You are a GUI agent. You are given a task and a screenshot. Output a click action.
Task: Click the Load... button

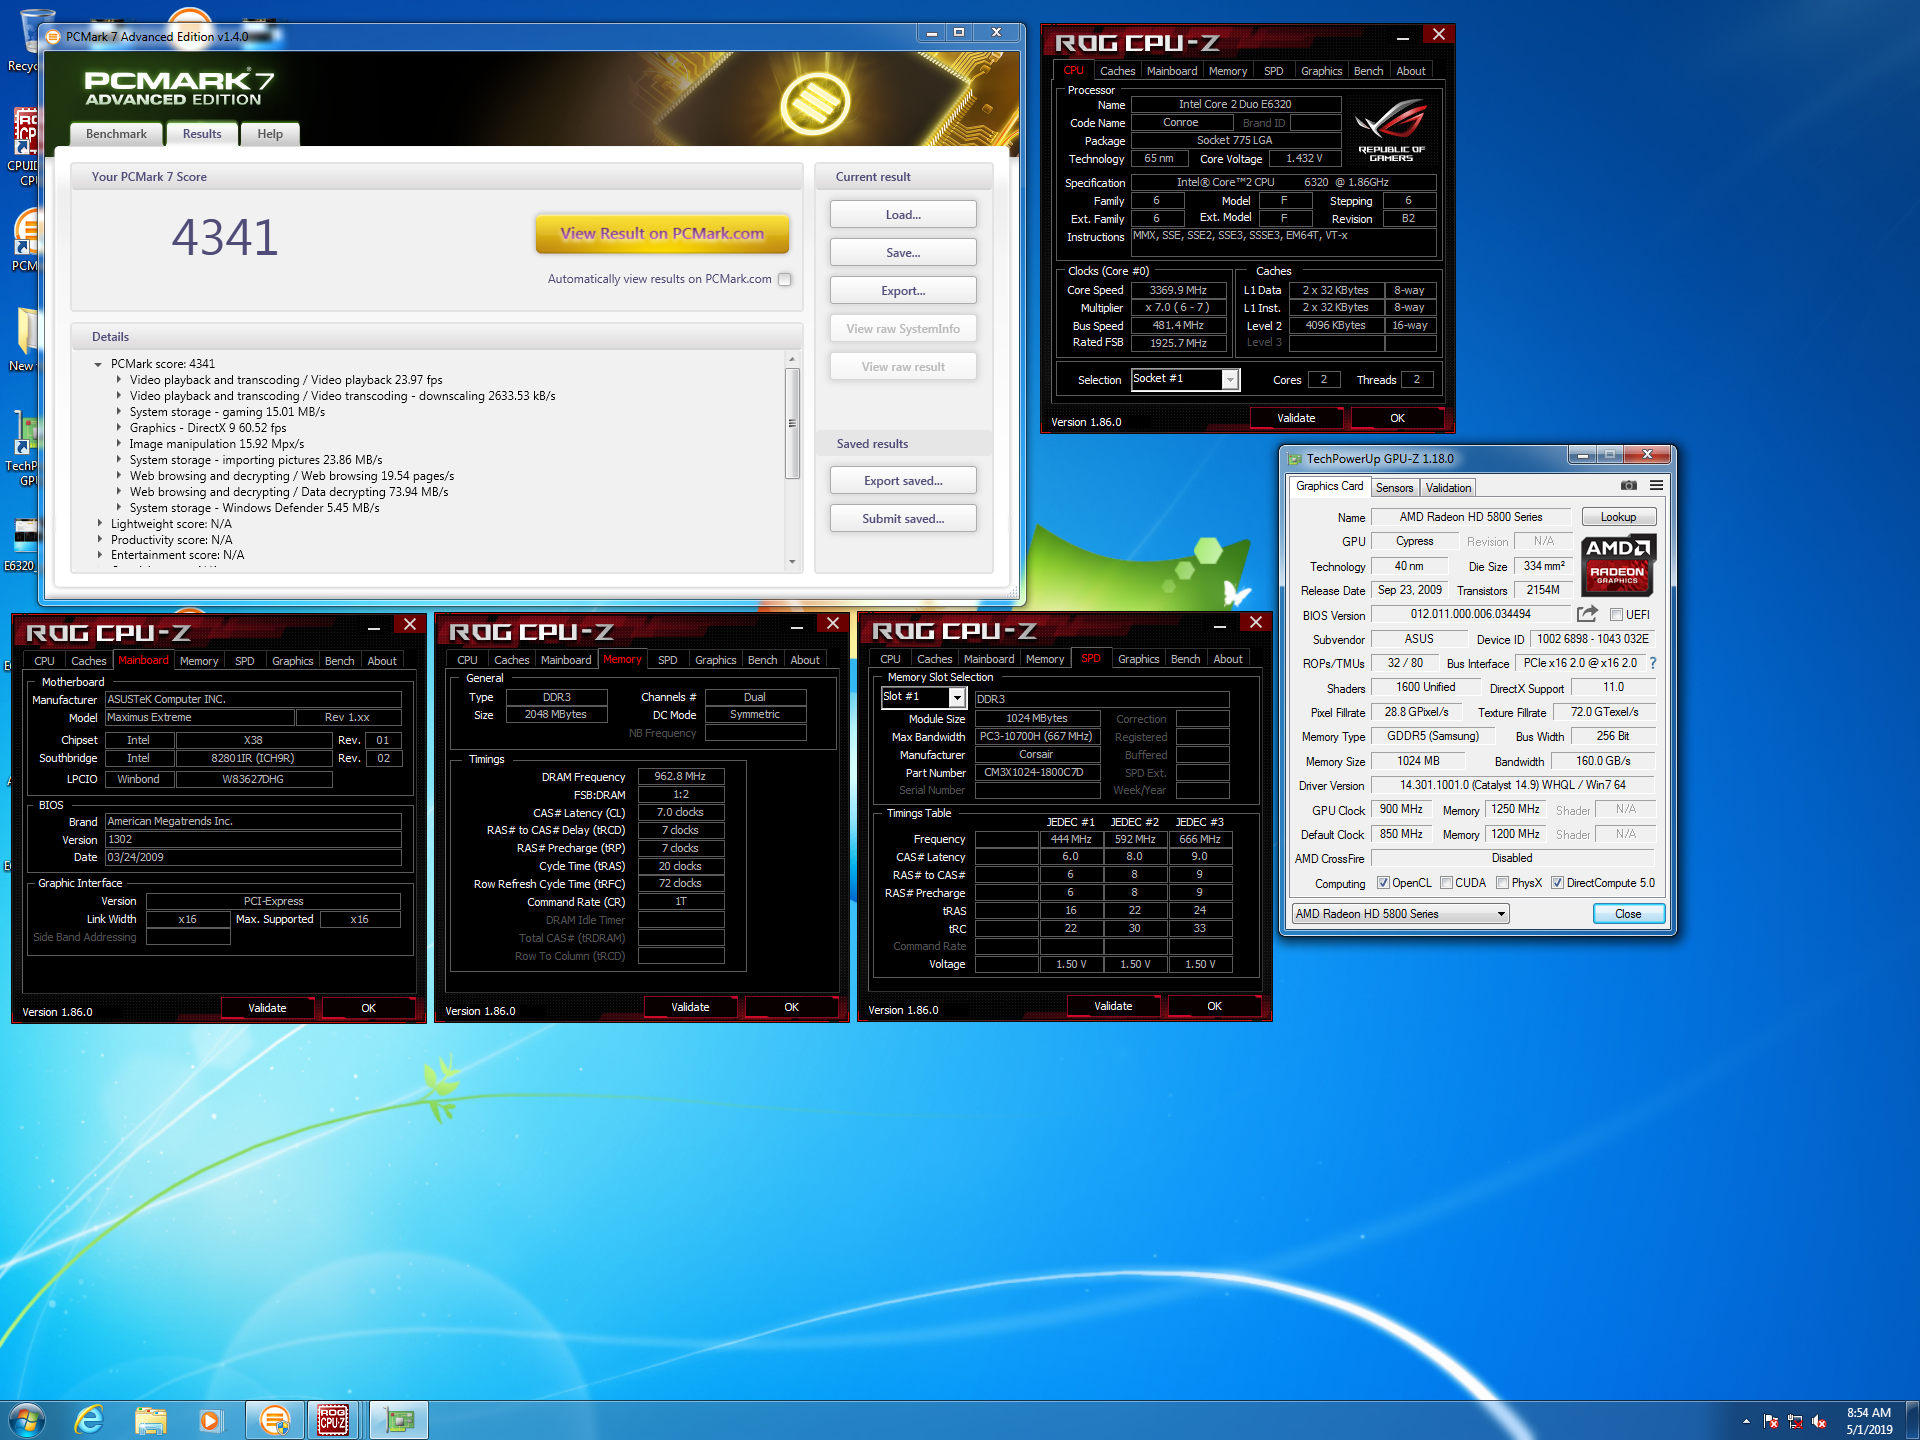point(903,215)
